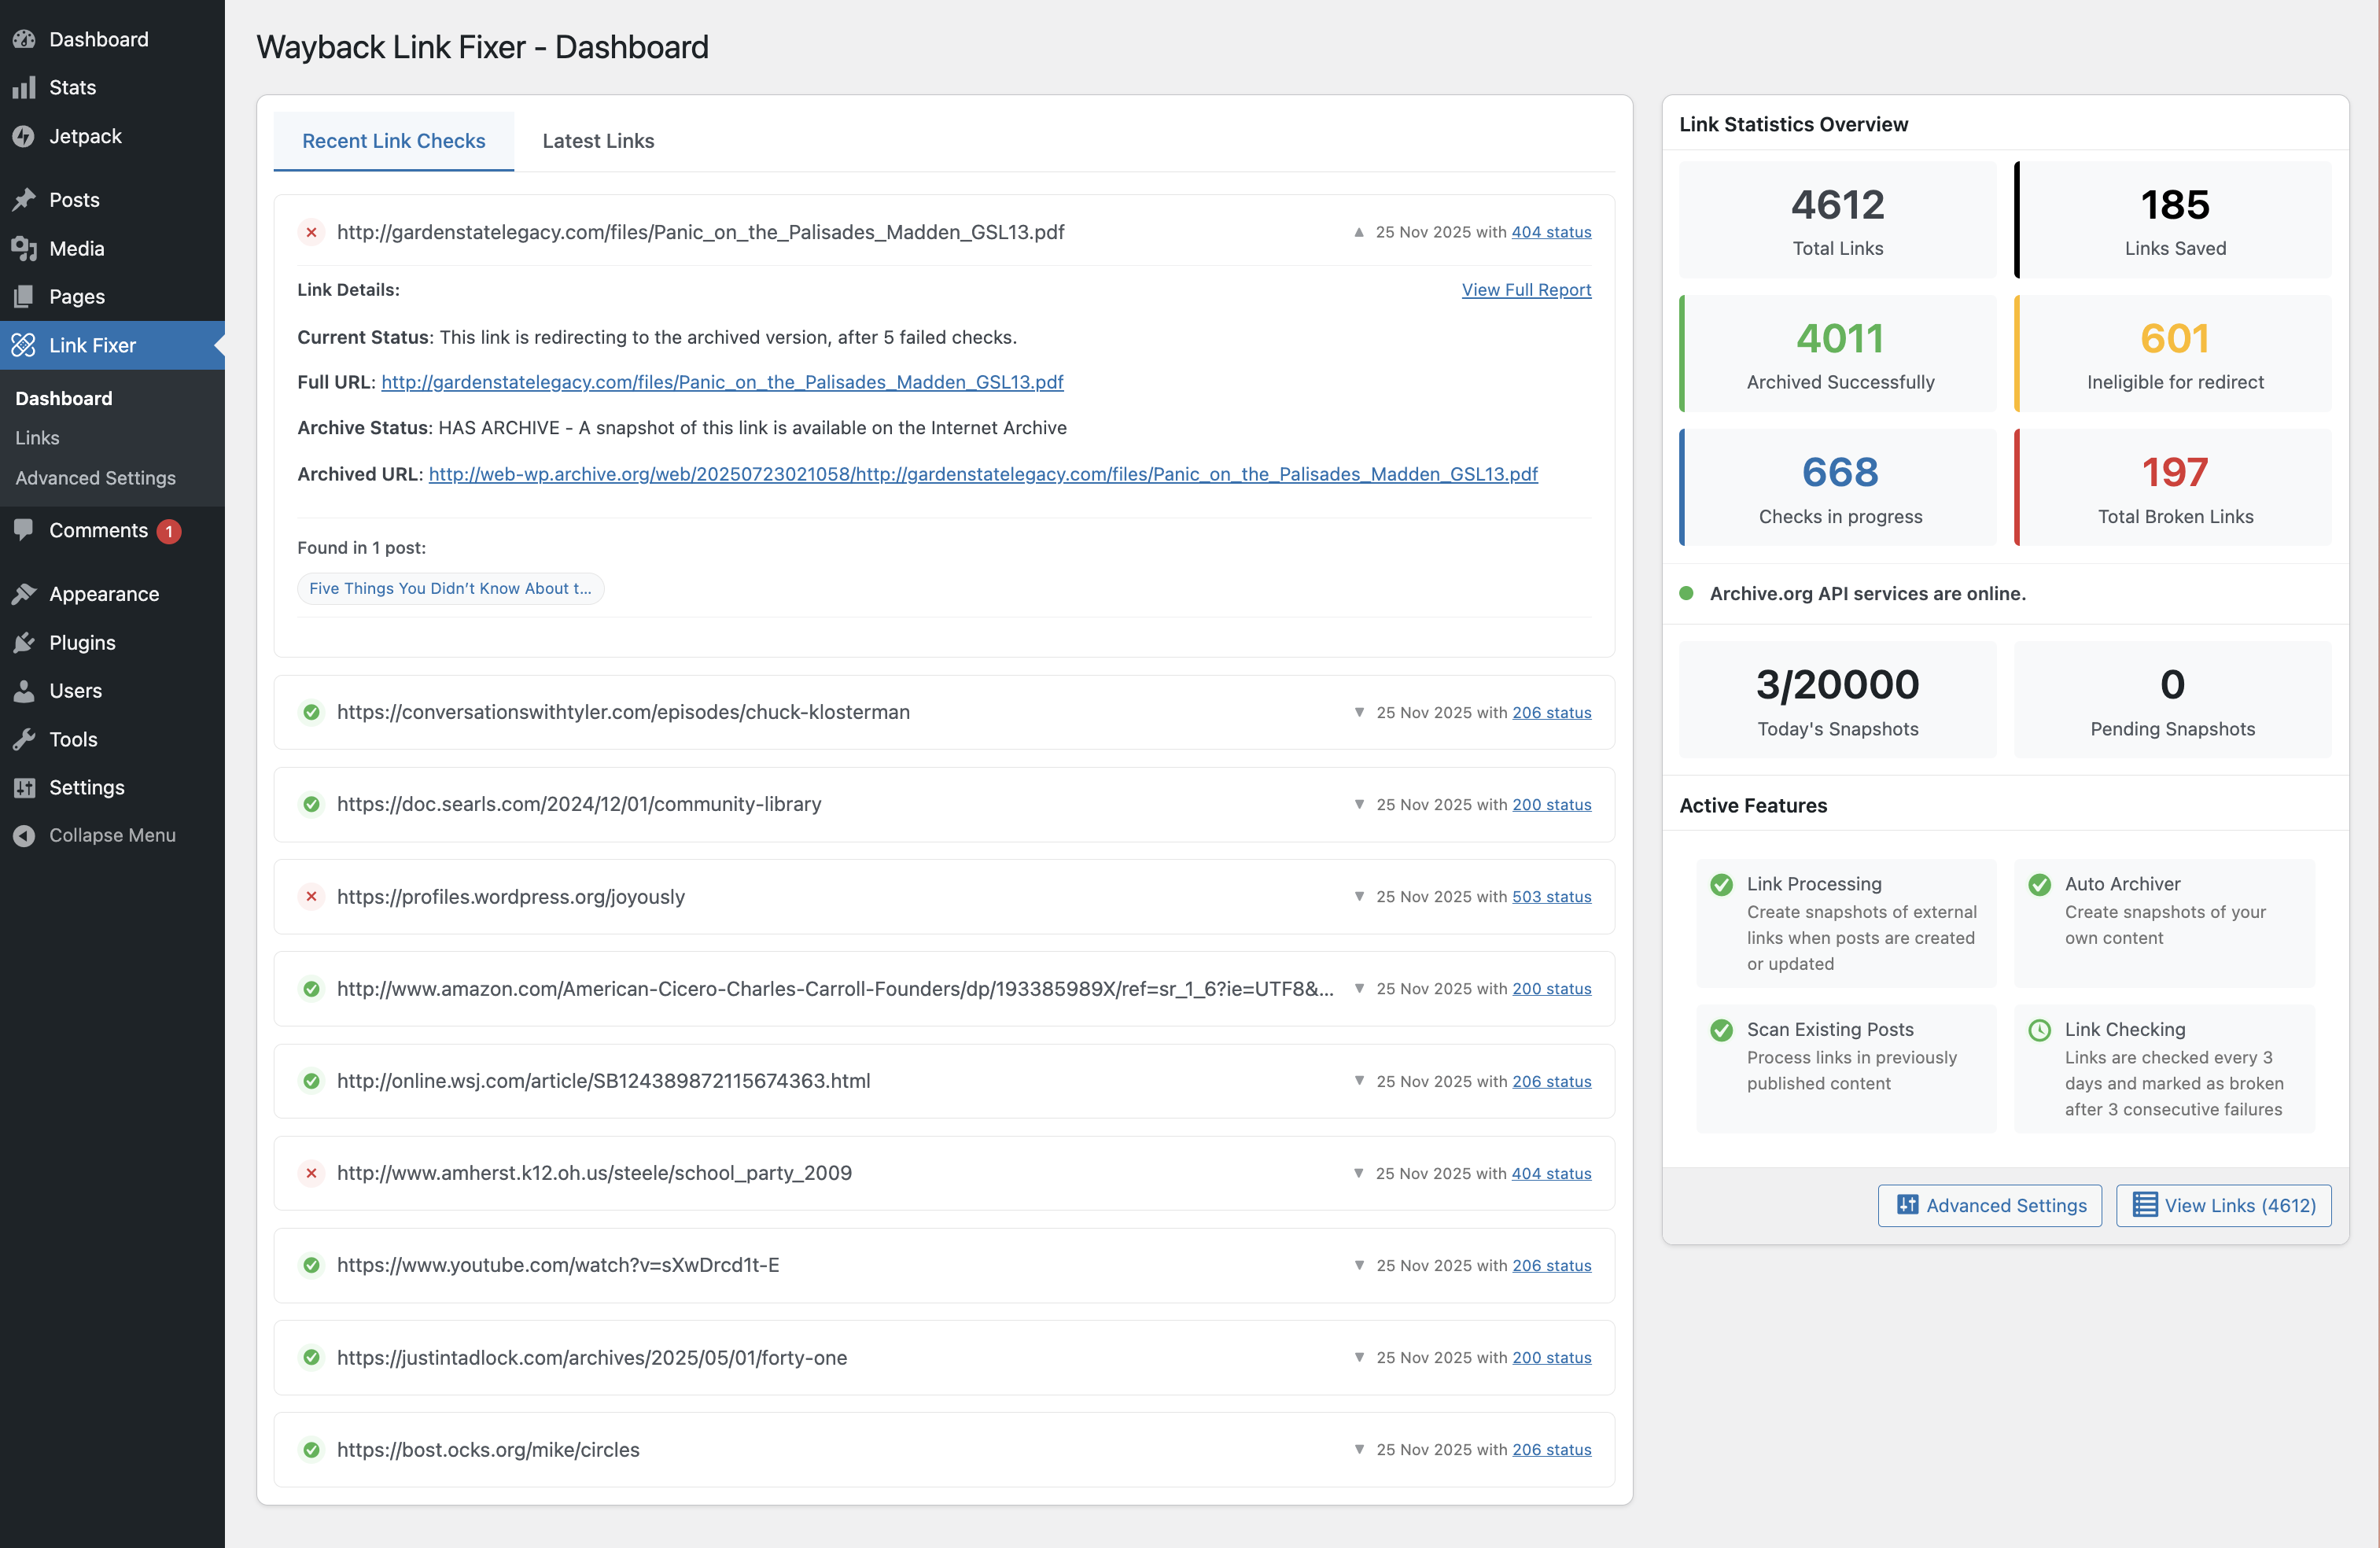Screen dimensions: 2380x1548
Task: Click Link Processing feature green checkmark
Action: [1721, 885]
